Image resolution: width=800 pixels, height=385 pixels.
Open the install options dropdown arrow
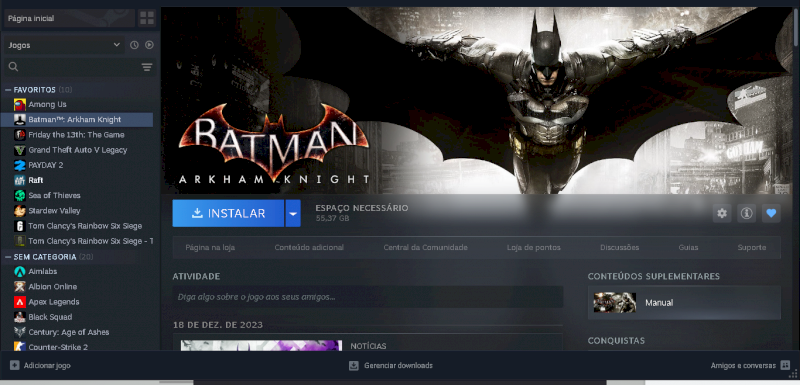coord(292,213)
